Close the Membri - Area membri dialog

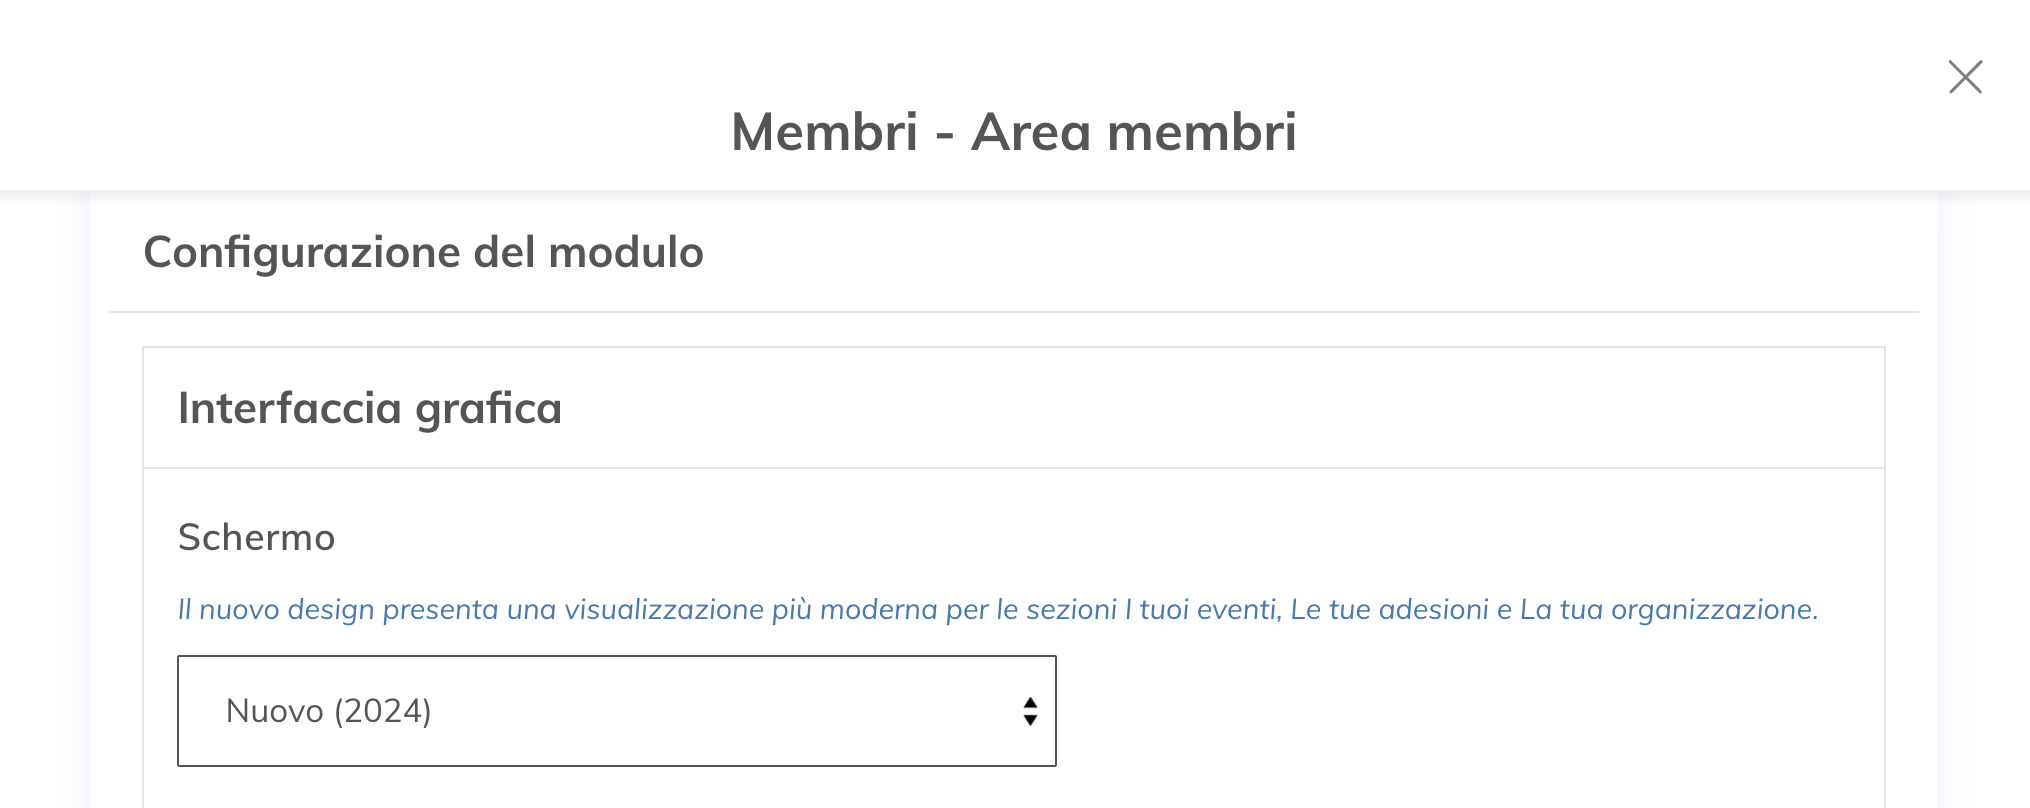[x=1965, y=77]
